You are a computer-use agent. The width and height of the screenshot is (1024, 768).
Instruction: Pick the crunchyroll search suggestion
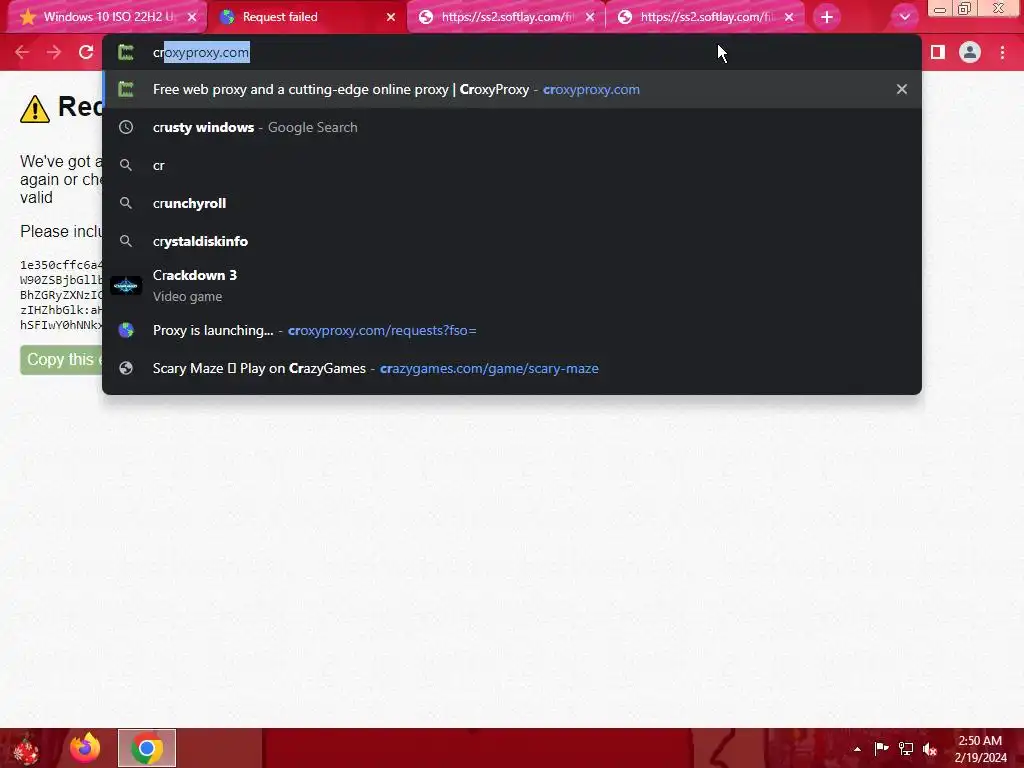(x=512, y=203)
